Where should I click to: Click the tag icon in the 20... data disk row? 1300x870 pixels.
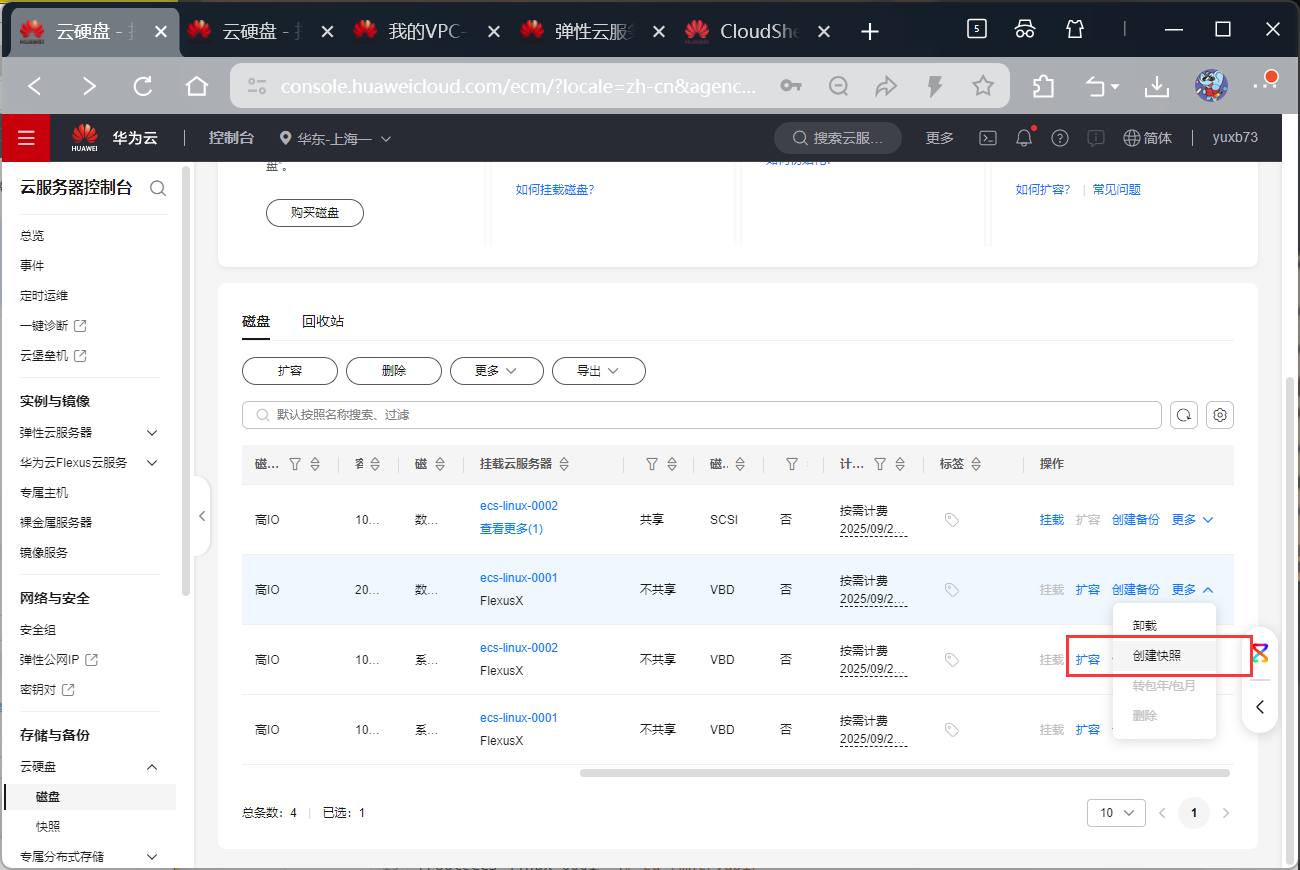[952, 590]
